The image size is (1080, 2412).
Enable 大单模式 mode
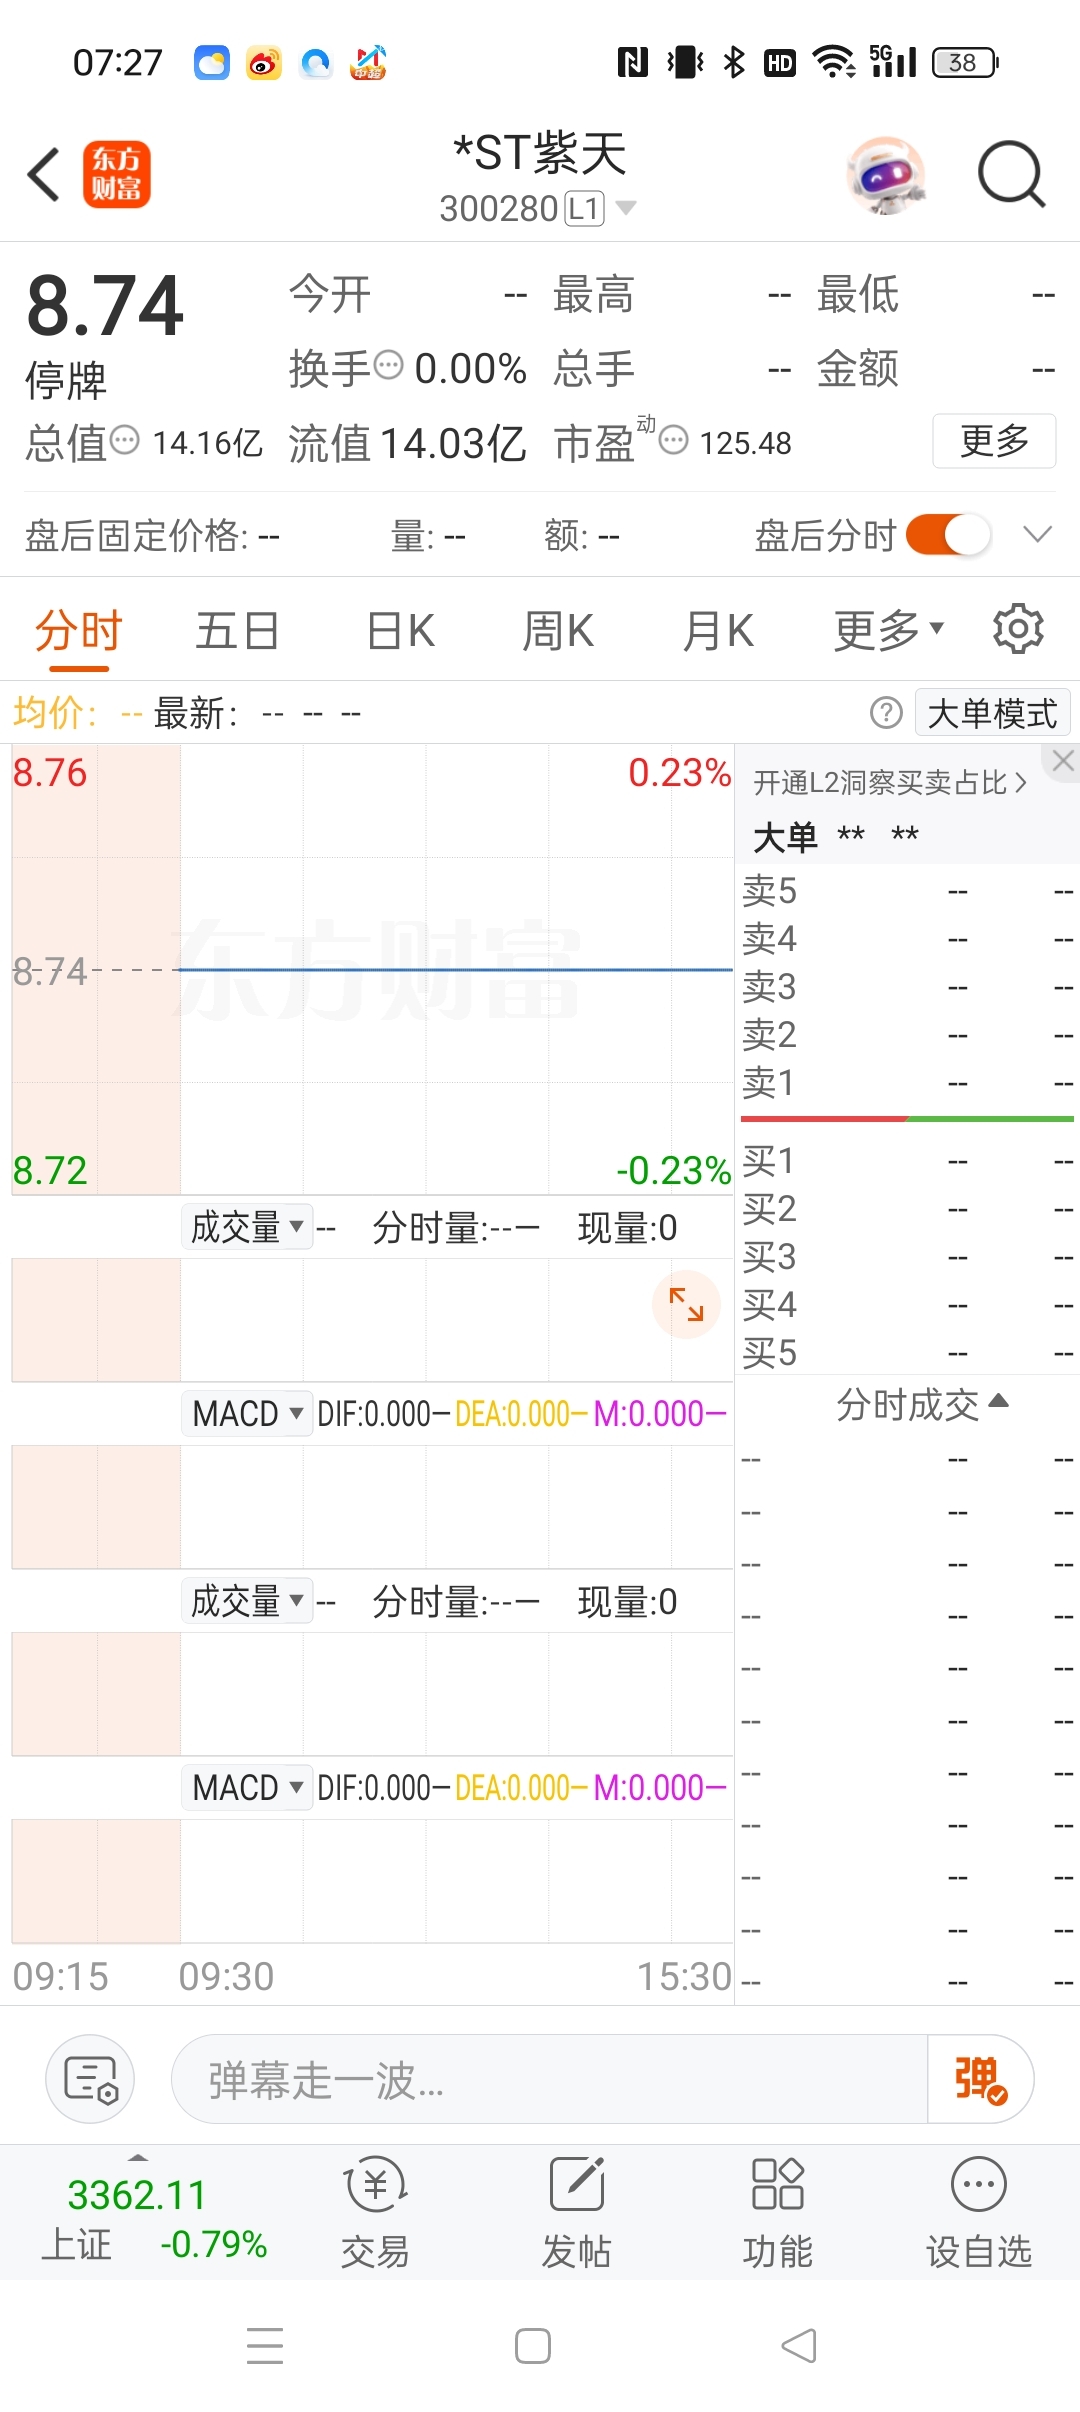click(x=992, y=713)
